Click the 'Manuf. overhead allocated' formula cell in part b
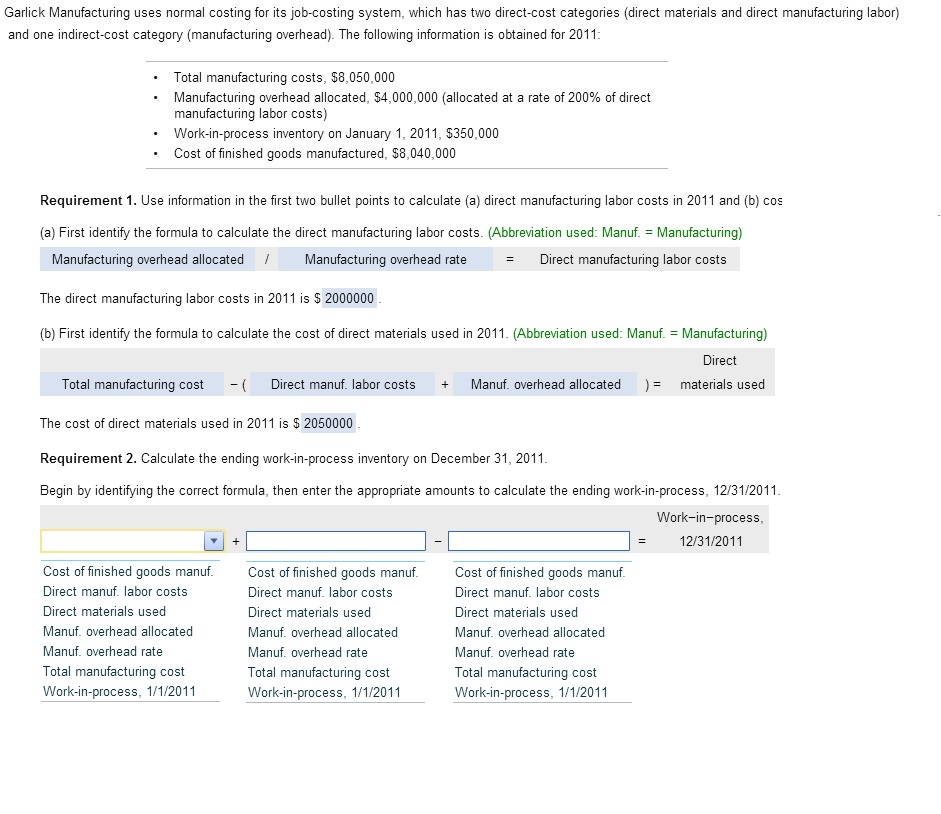941x814 pixels. pyautogui.click(x=546, y=384)
